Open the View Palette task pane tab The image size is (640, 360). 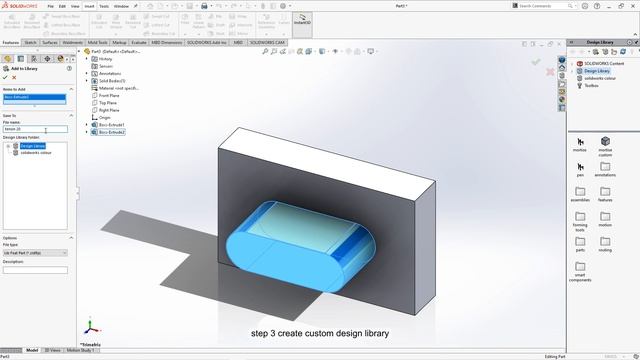point(562,91)
